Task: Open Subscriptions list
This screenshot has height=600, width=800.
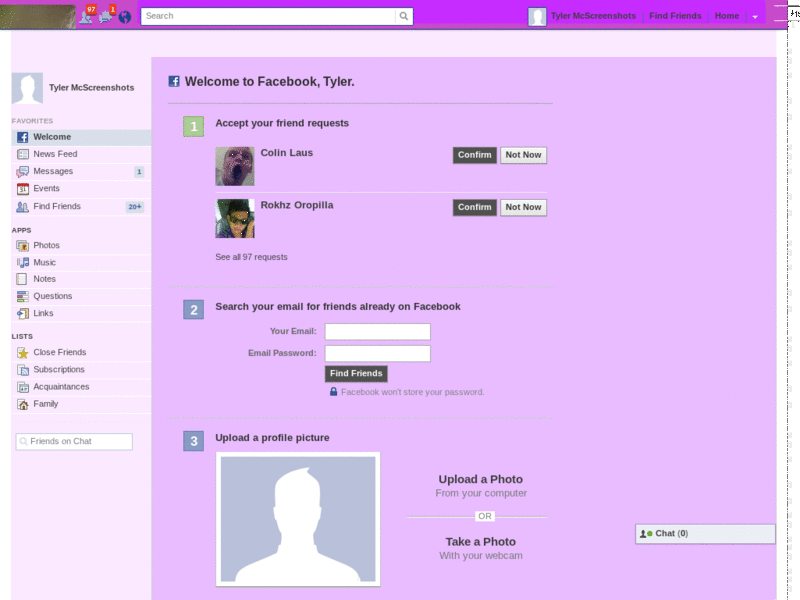Action: pos(81,369)
